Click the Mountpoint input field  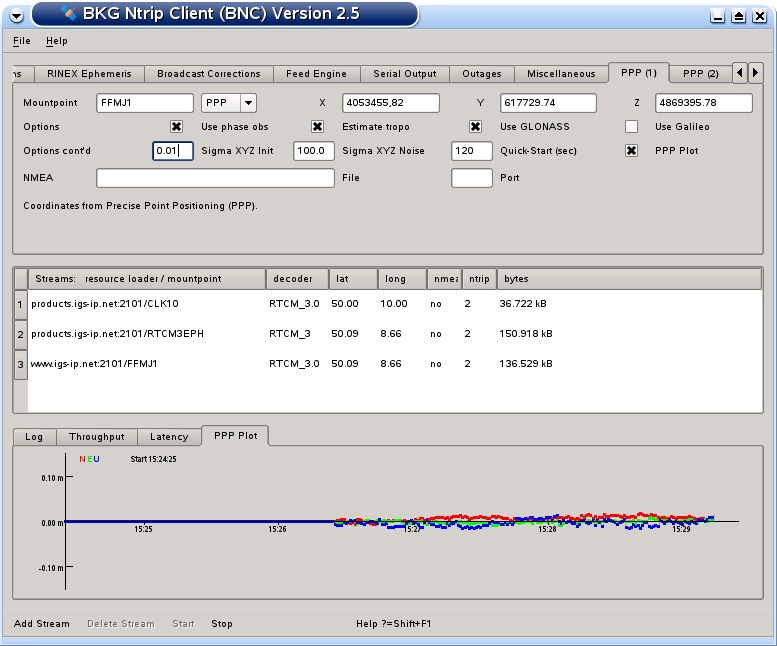coord(145,103)
